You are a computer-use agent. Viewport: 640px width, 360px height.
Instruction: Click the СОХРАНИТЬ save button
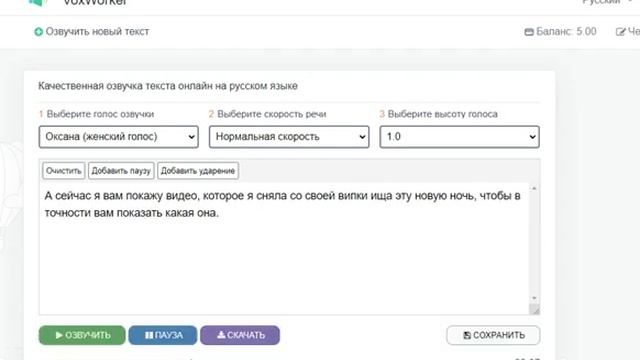(493, 335)
